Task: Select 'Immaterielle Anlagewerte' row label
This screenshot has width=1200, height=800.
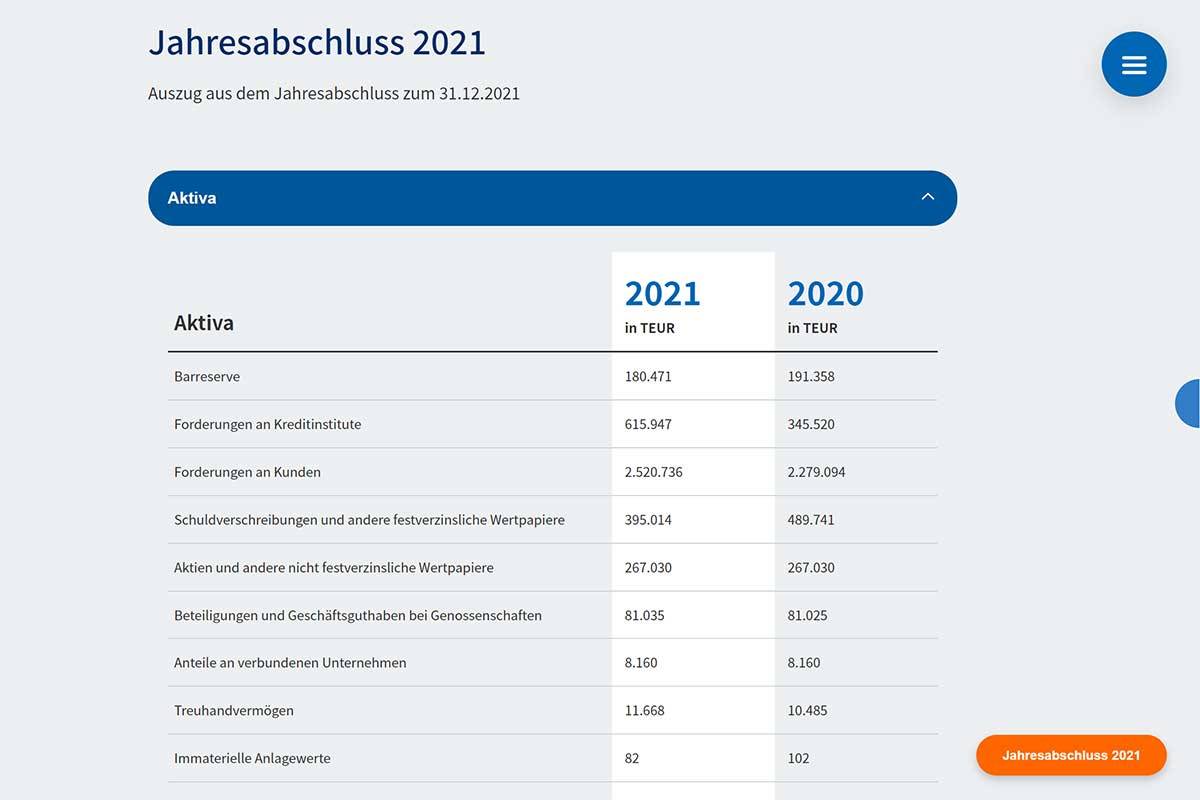Action: coord(252,758)
